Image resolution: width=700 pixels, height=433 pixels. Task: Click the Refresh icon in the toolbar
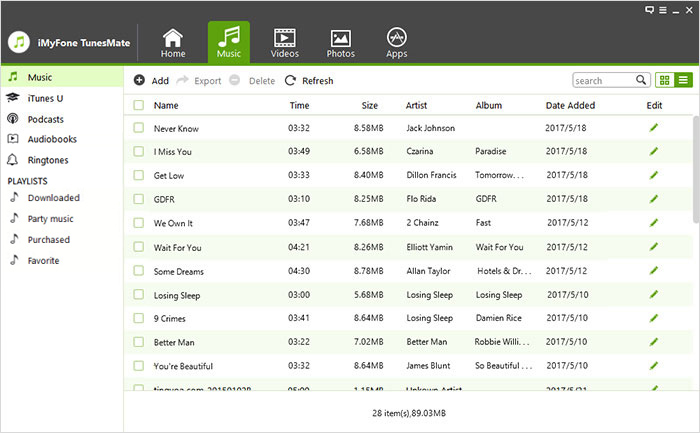point(291,81)
